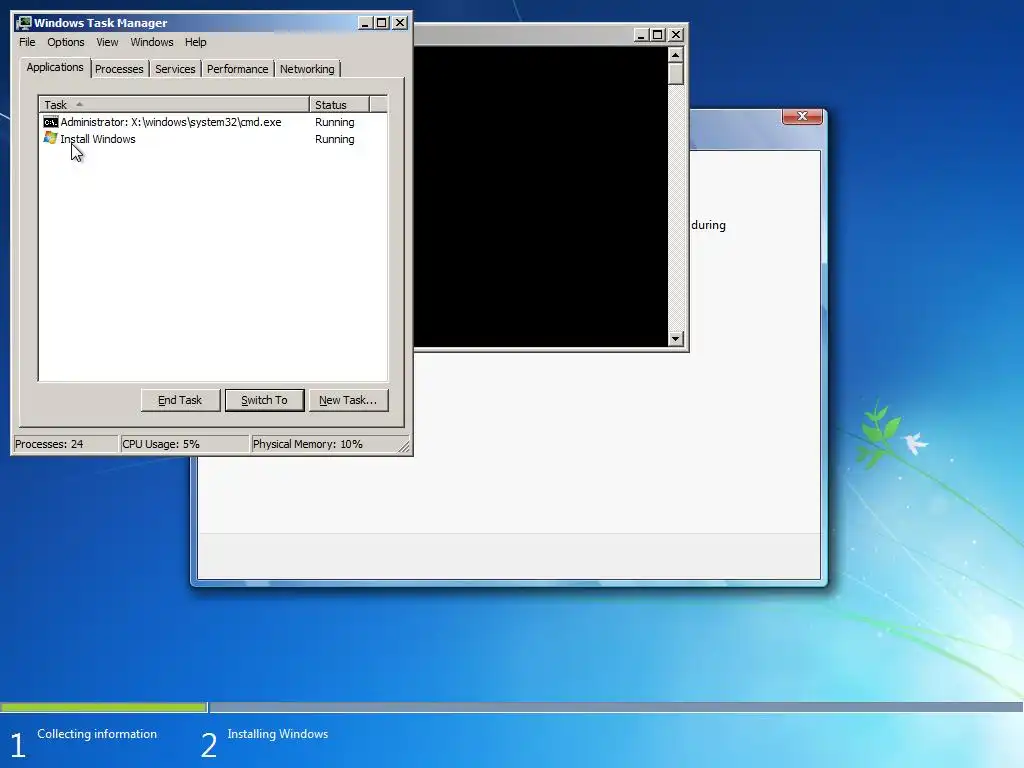
Task: Open the View menu
Action: tap(107, 42)
